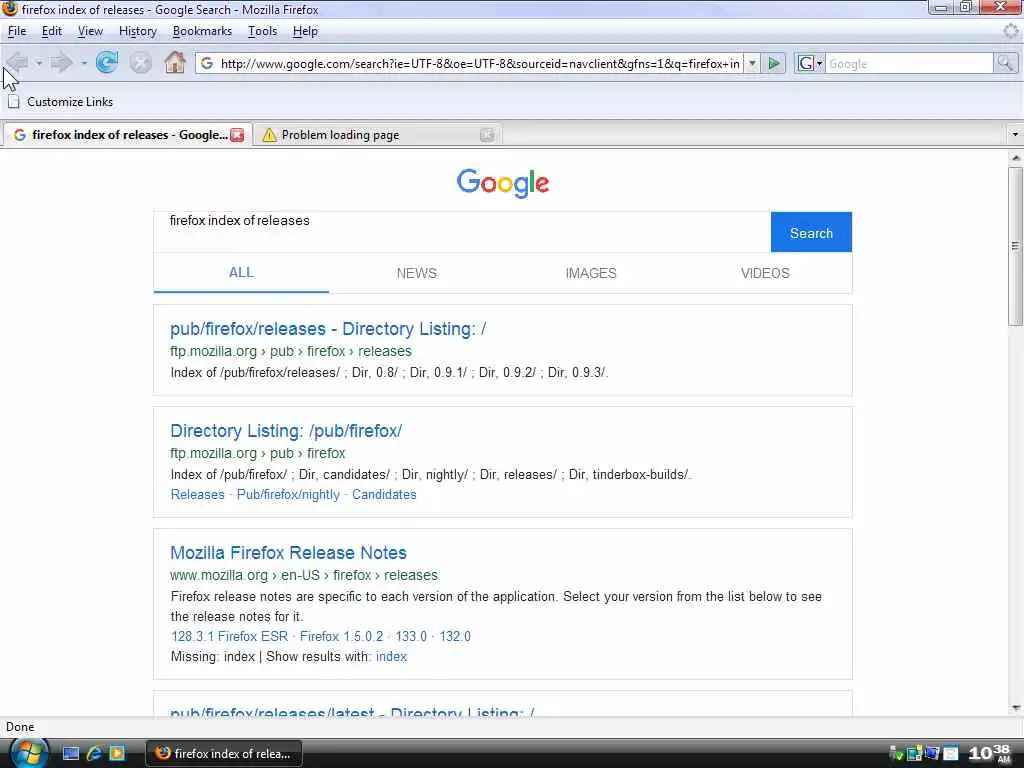Screen dimensions: 1024x768
Task: Open the File menu
Action: (x=17, y=31)
